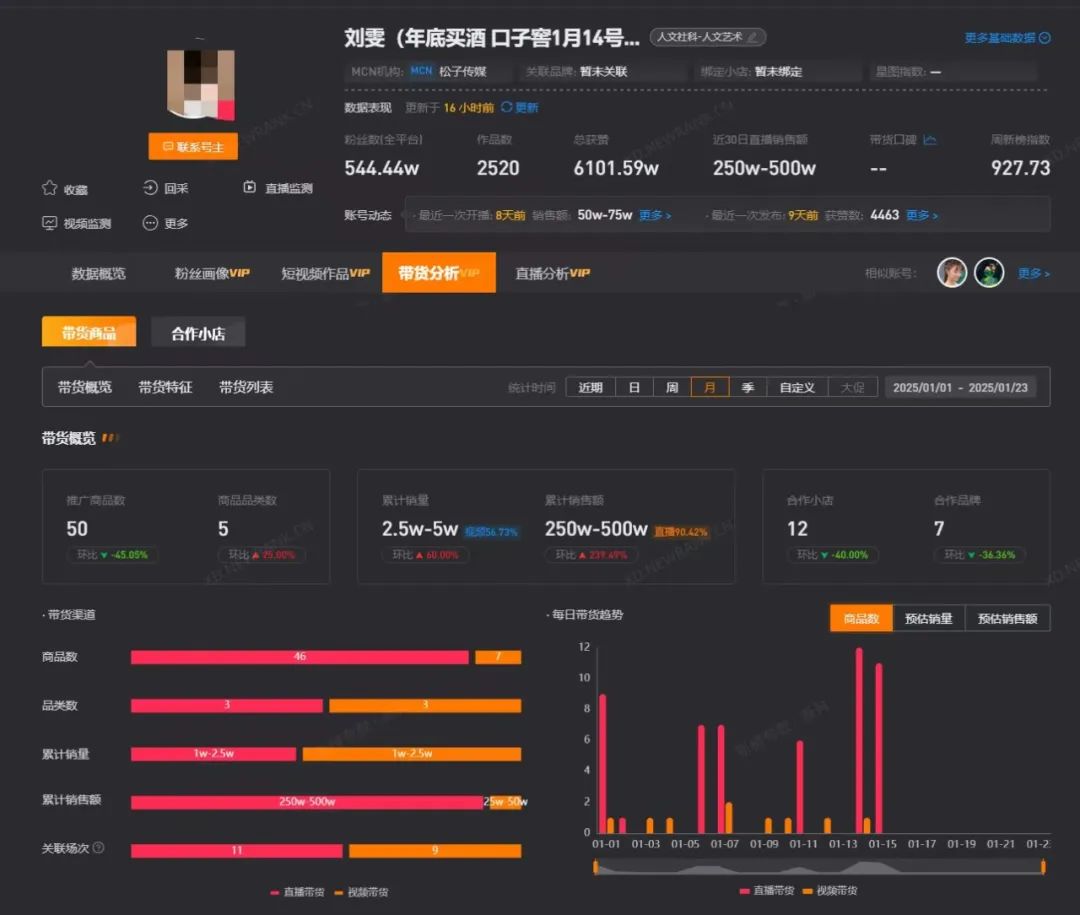
Task: Click the edit pencil on 人文社科 tag
Action: click(752, 37)
